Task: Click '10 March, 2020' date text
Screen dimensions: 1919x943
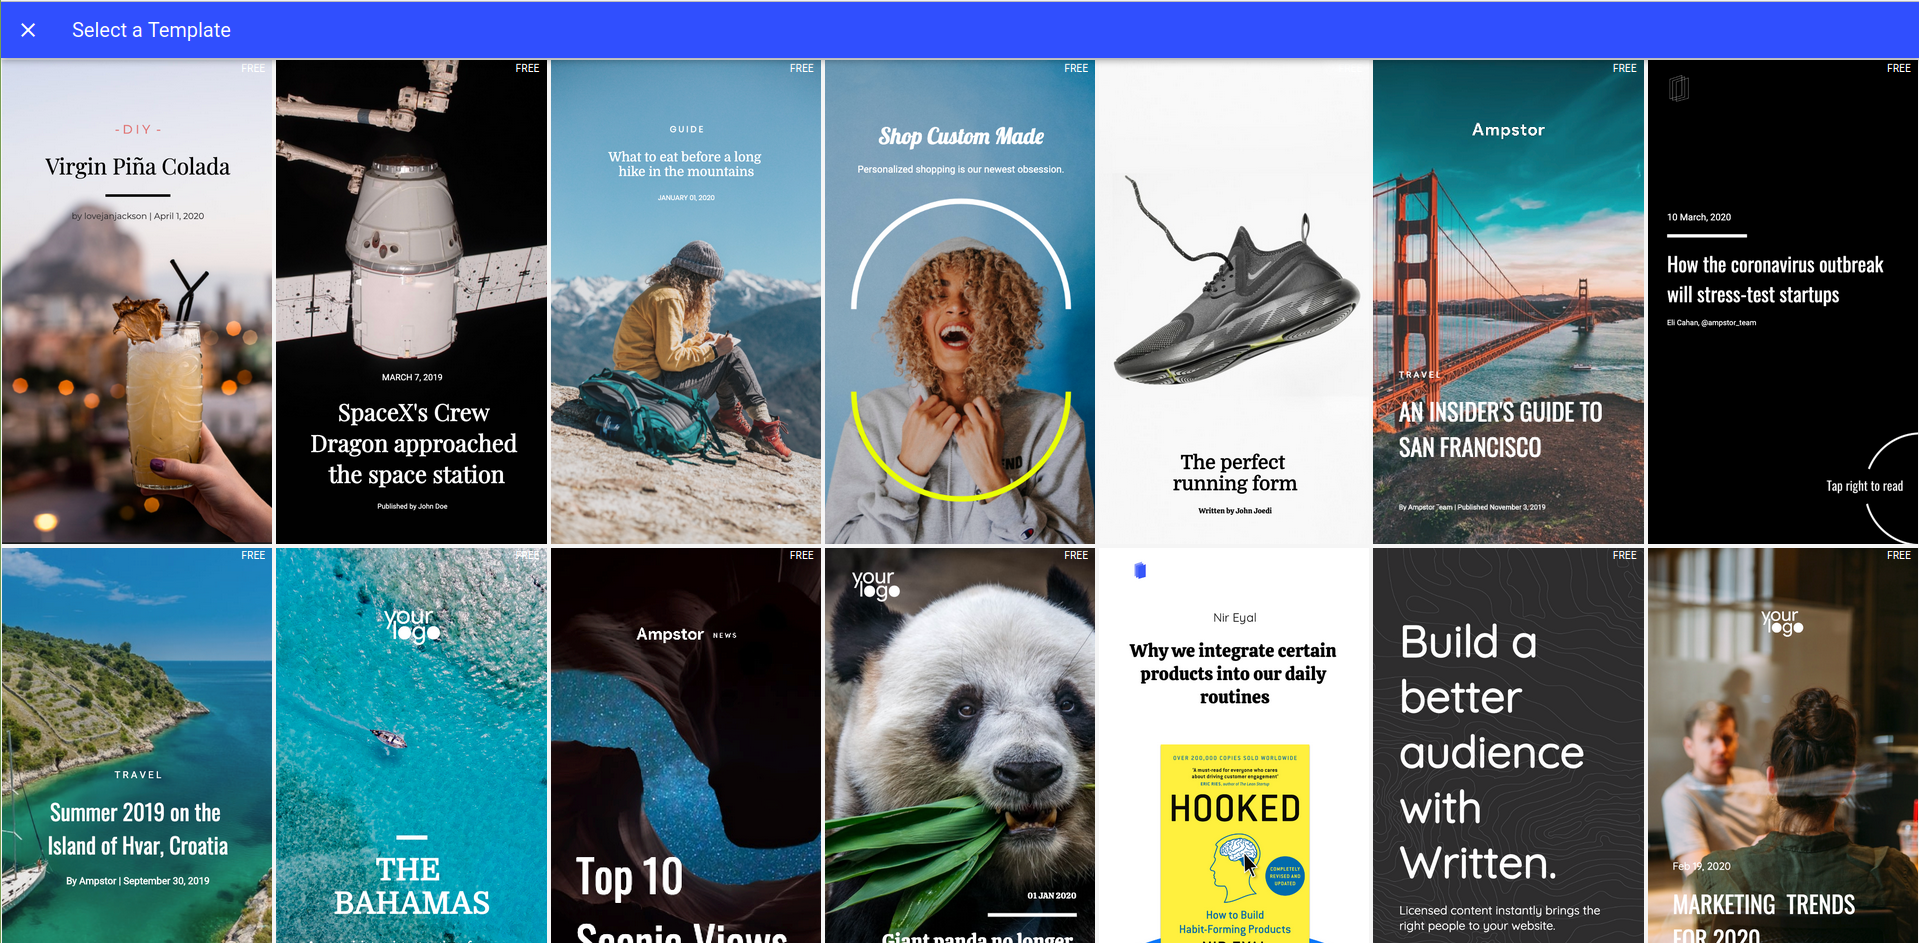Action: [x=1699, y=217]
